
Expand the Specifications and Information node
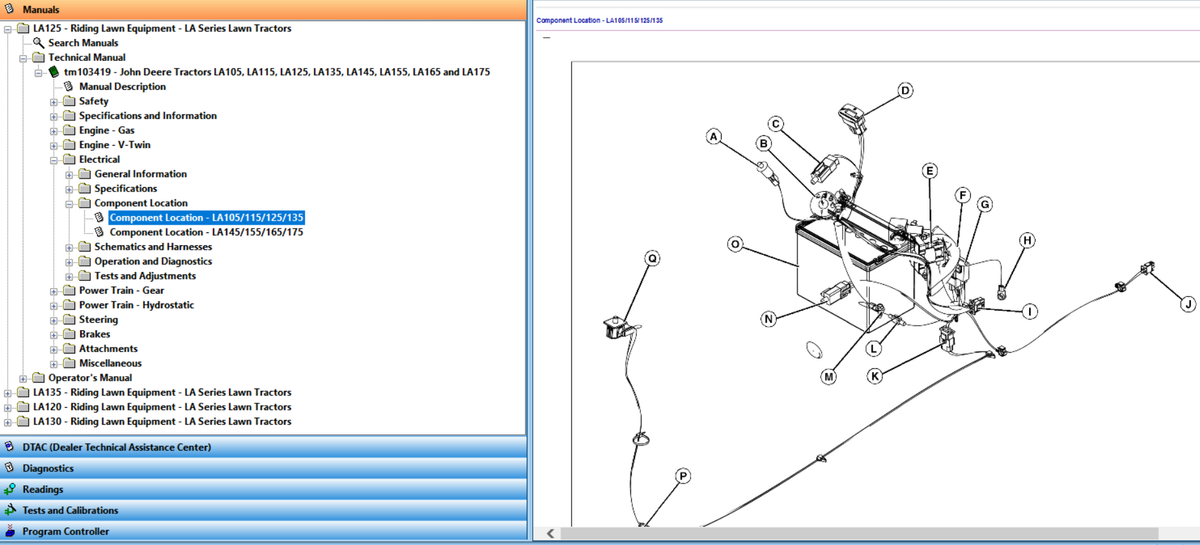coord(54,116)
